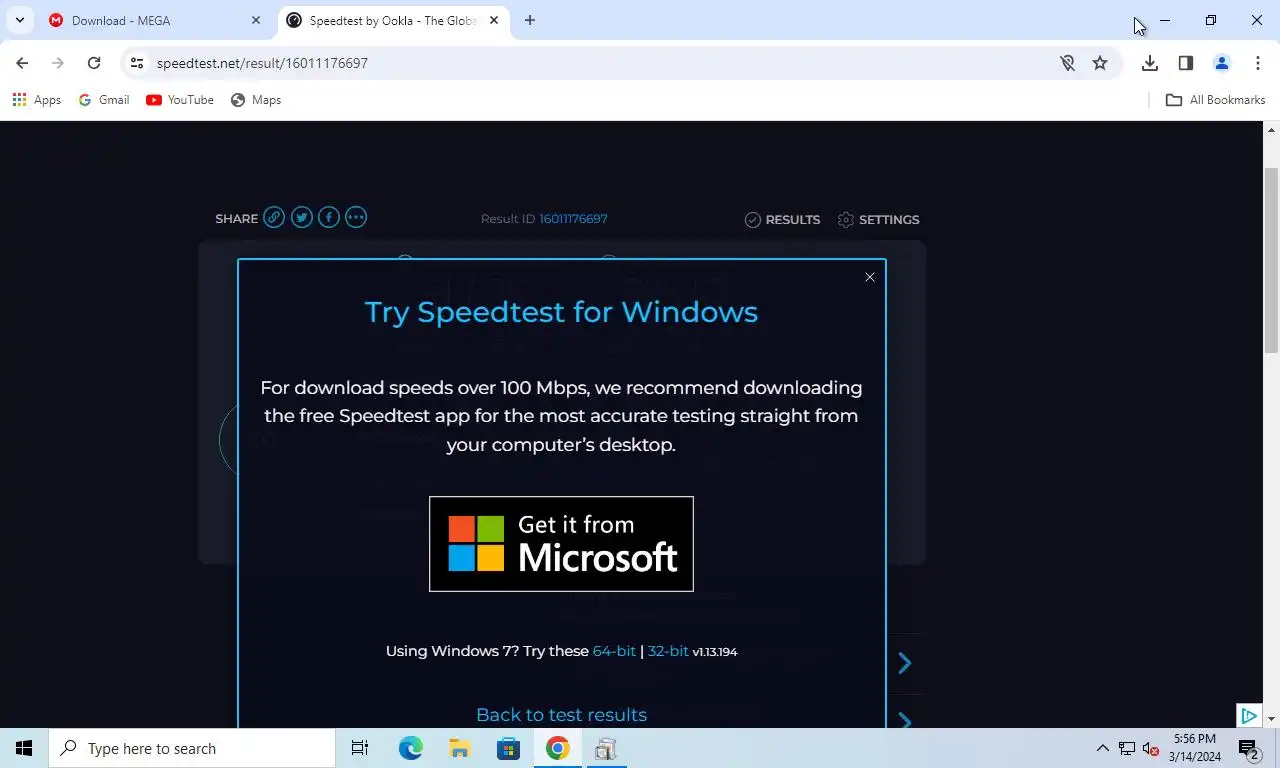The width and height of the screenshot is (1280, 768).
Task: Open network status tray icon
Action: click(1127, 748)
